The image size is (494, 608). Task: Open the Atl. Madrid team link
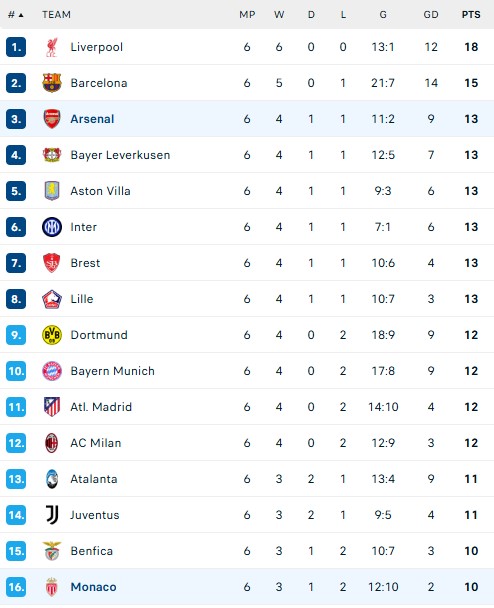(101, 407)
